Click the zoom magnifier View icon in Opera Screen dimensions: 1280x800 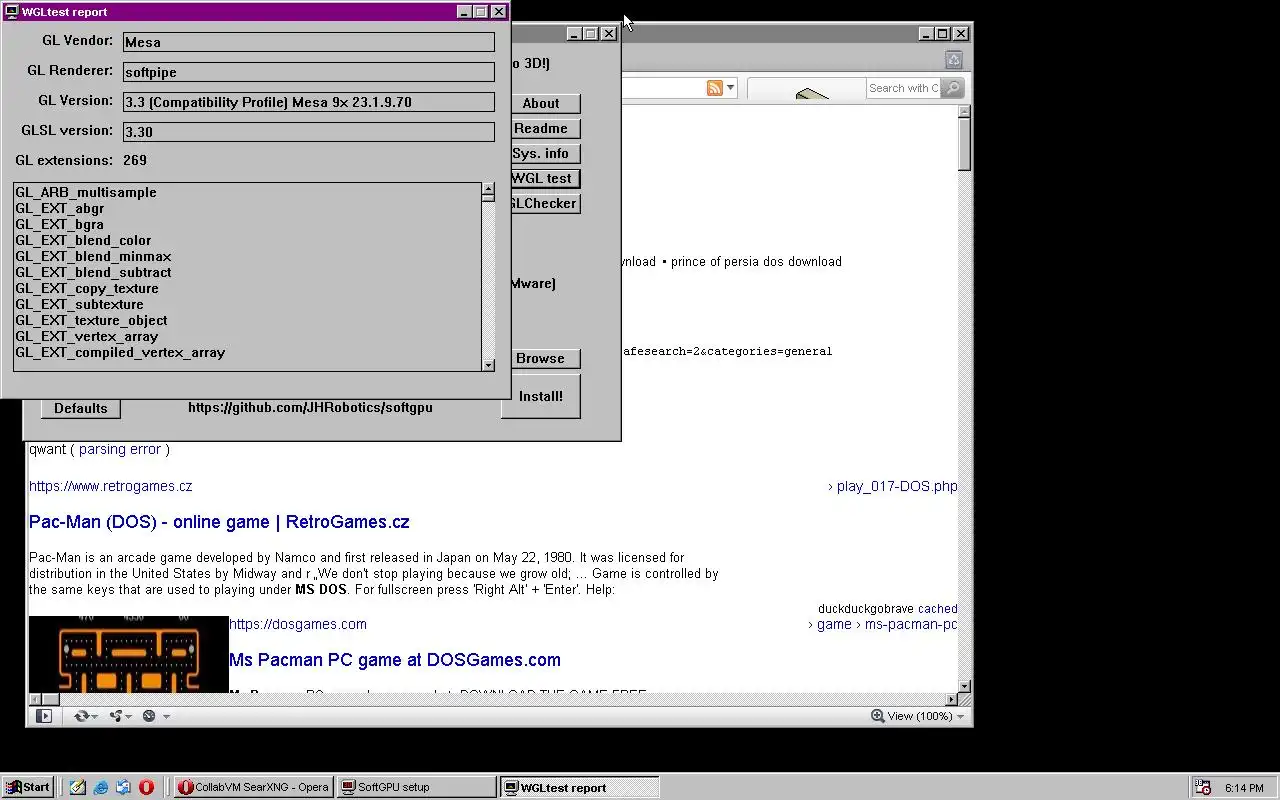point(877,716)
